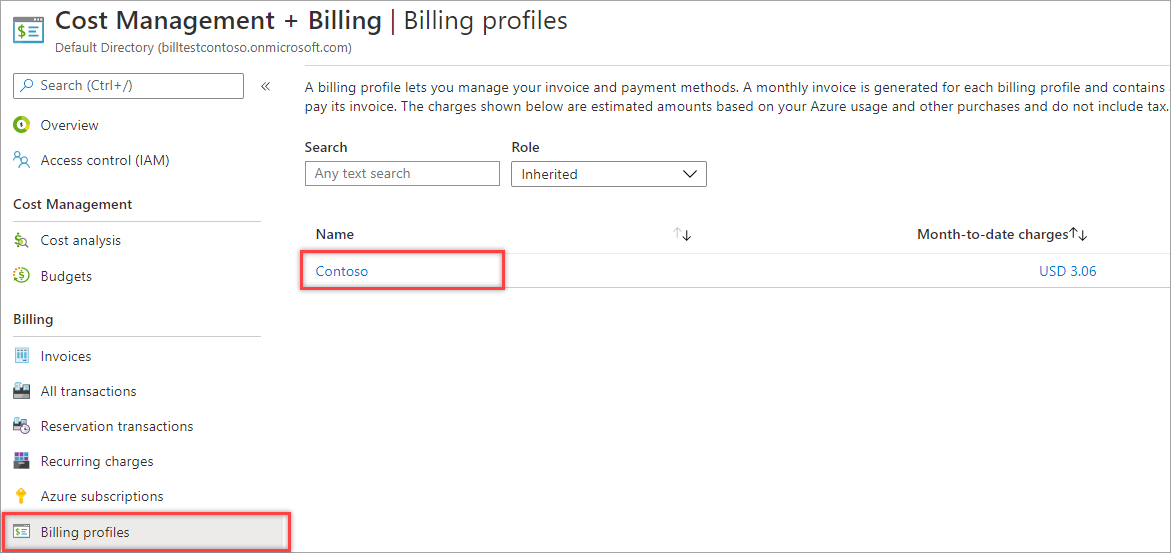Click the Cost analysis icon
The height and width of the screenshot is (553, 1171).
click(21, 240)
